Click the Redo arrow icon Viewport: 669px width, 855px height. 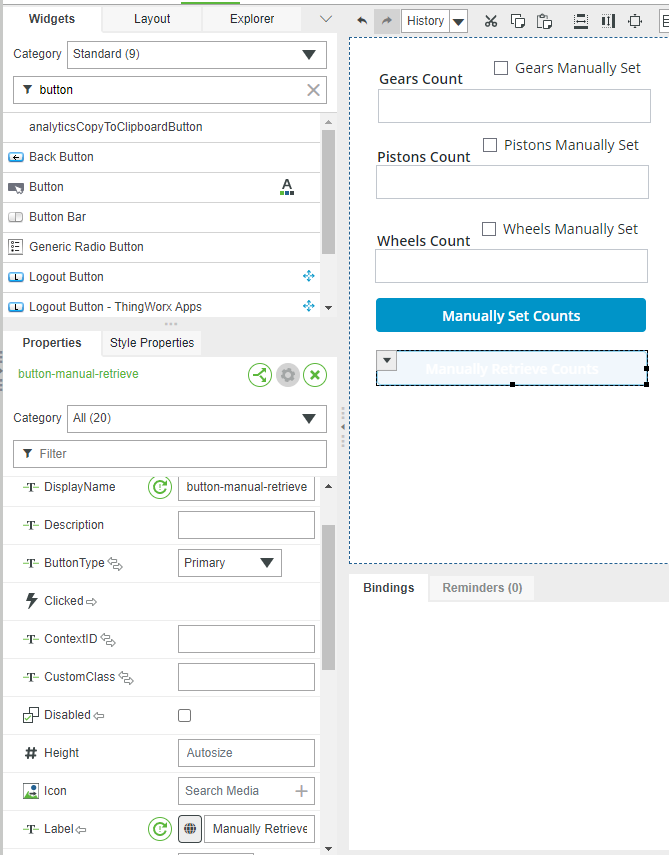pyautogui.click(x=385, y=20)
